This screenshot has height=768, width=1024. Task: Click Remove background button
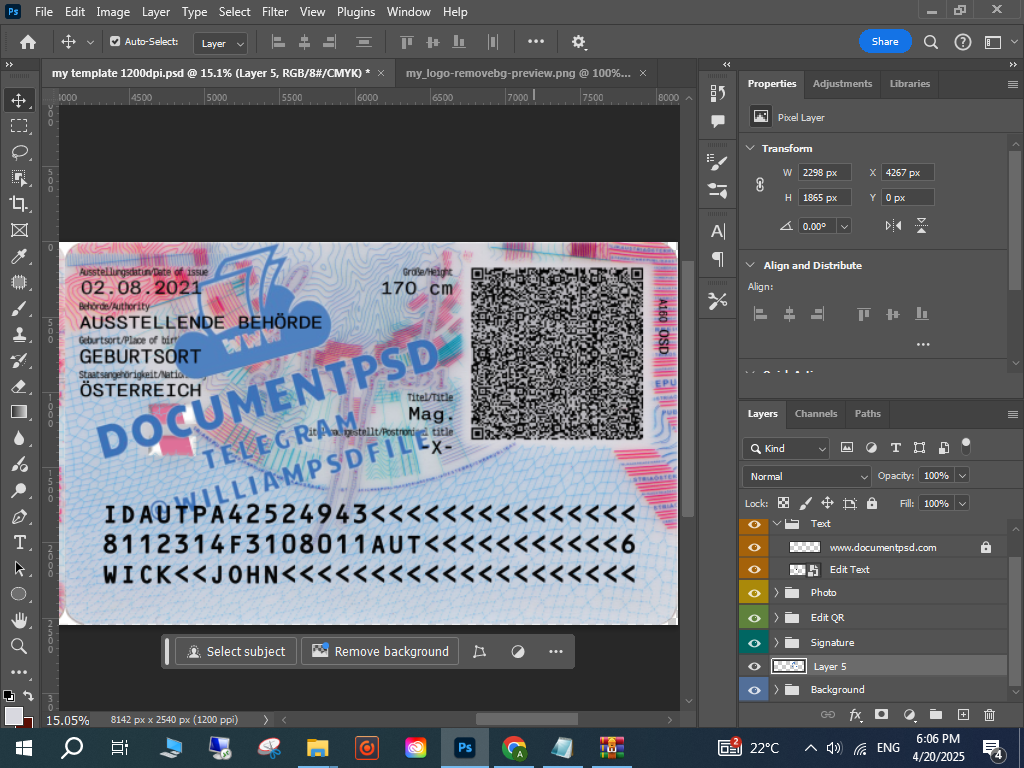[380, 651]
